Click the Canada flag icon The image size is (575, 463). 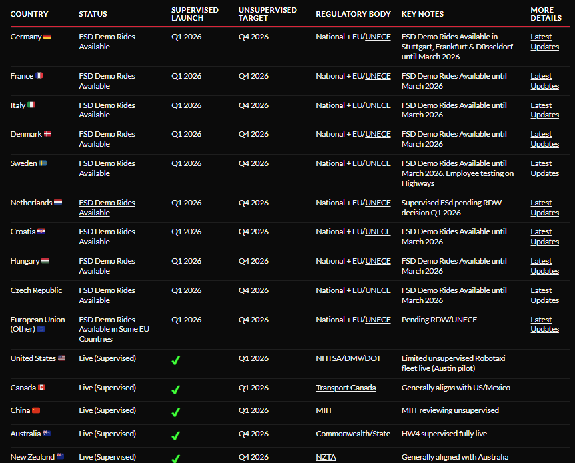[x=41, y=387]
